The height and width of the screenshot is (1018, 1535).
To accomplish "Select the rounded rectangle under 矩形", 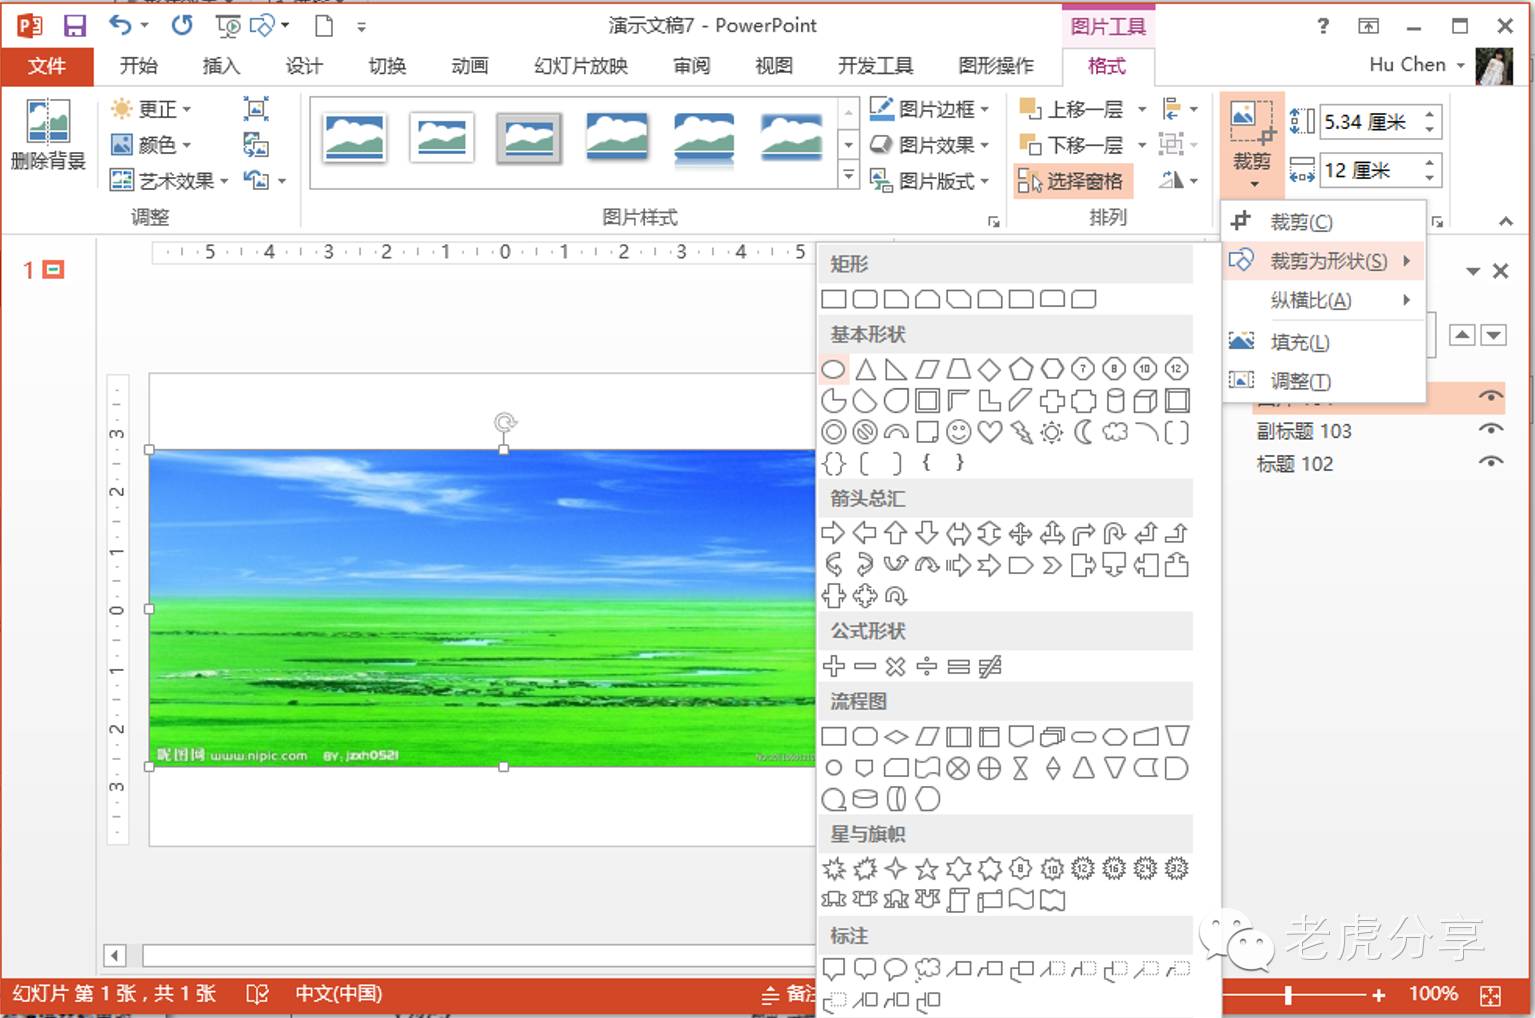I will coord(865,299).
